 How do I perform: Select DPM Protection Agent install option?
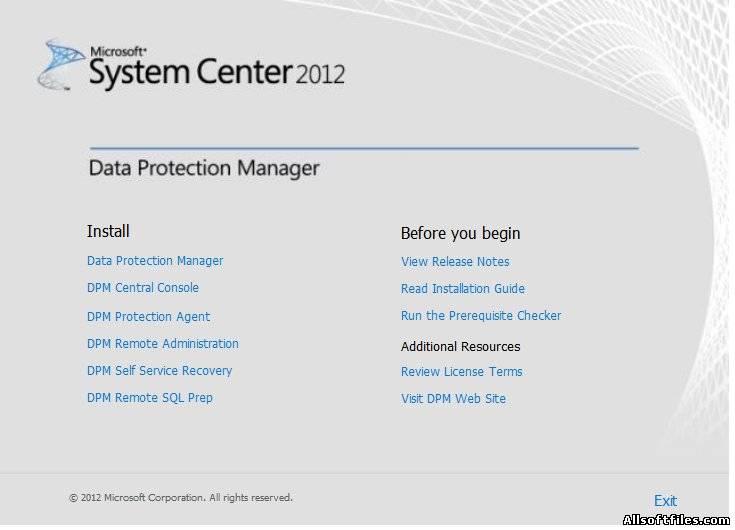click(x=148, y=317)
